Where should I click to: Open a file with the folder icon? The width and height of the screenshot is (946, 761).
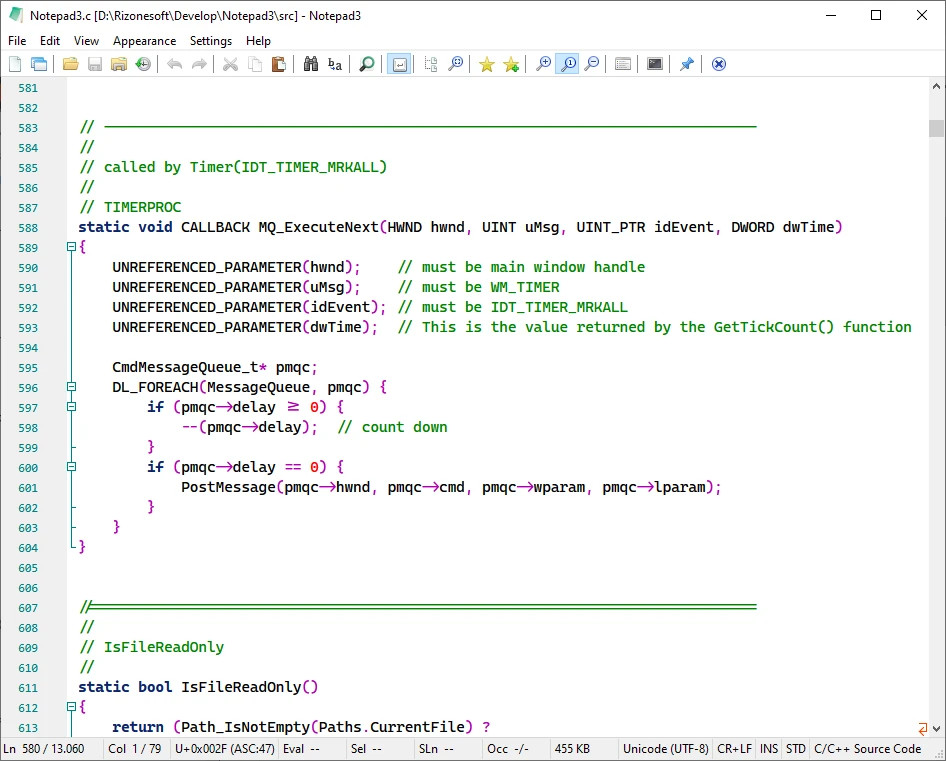point(70,64)
